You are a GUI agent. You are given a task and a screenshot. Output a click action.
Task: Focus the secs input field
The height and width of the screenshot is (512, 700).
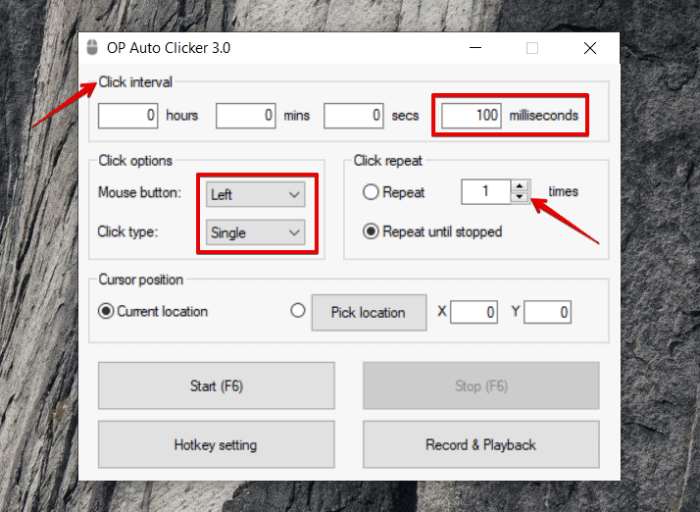pyautogui.click(x=354, y=116)
